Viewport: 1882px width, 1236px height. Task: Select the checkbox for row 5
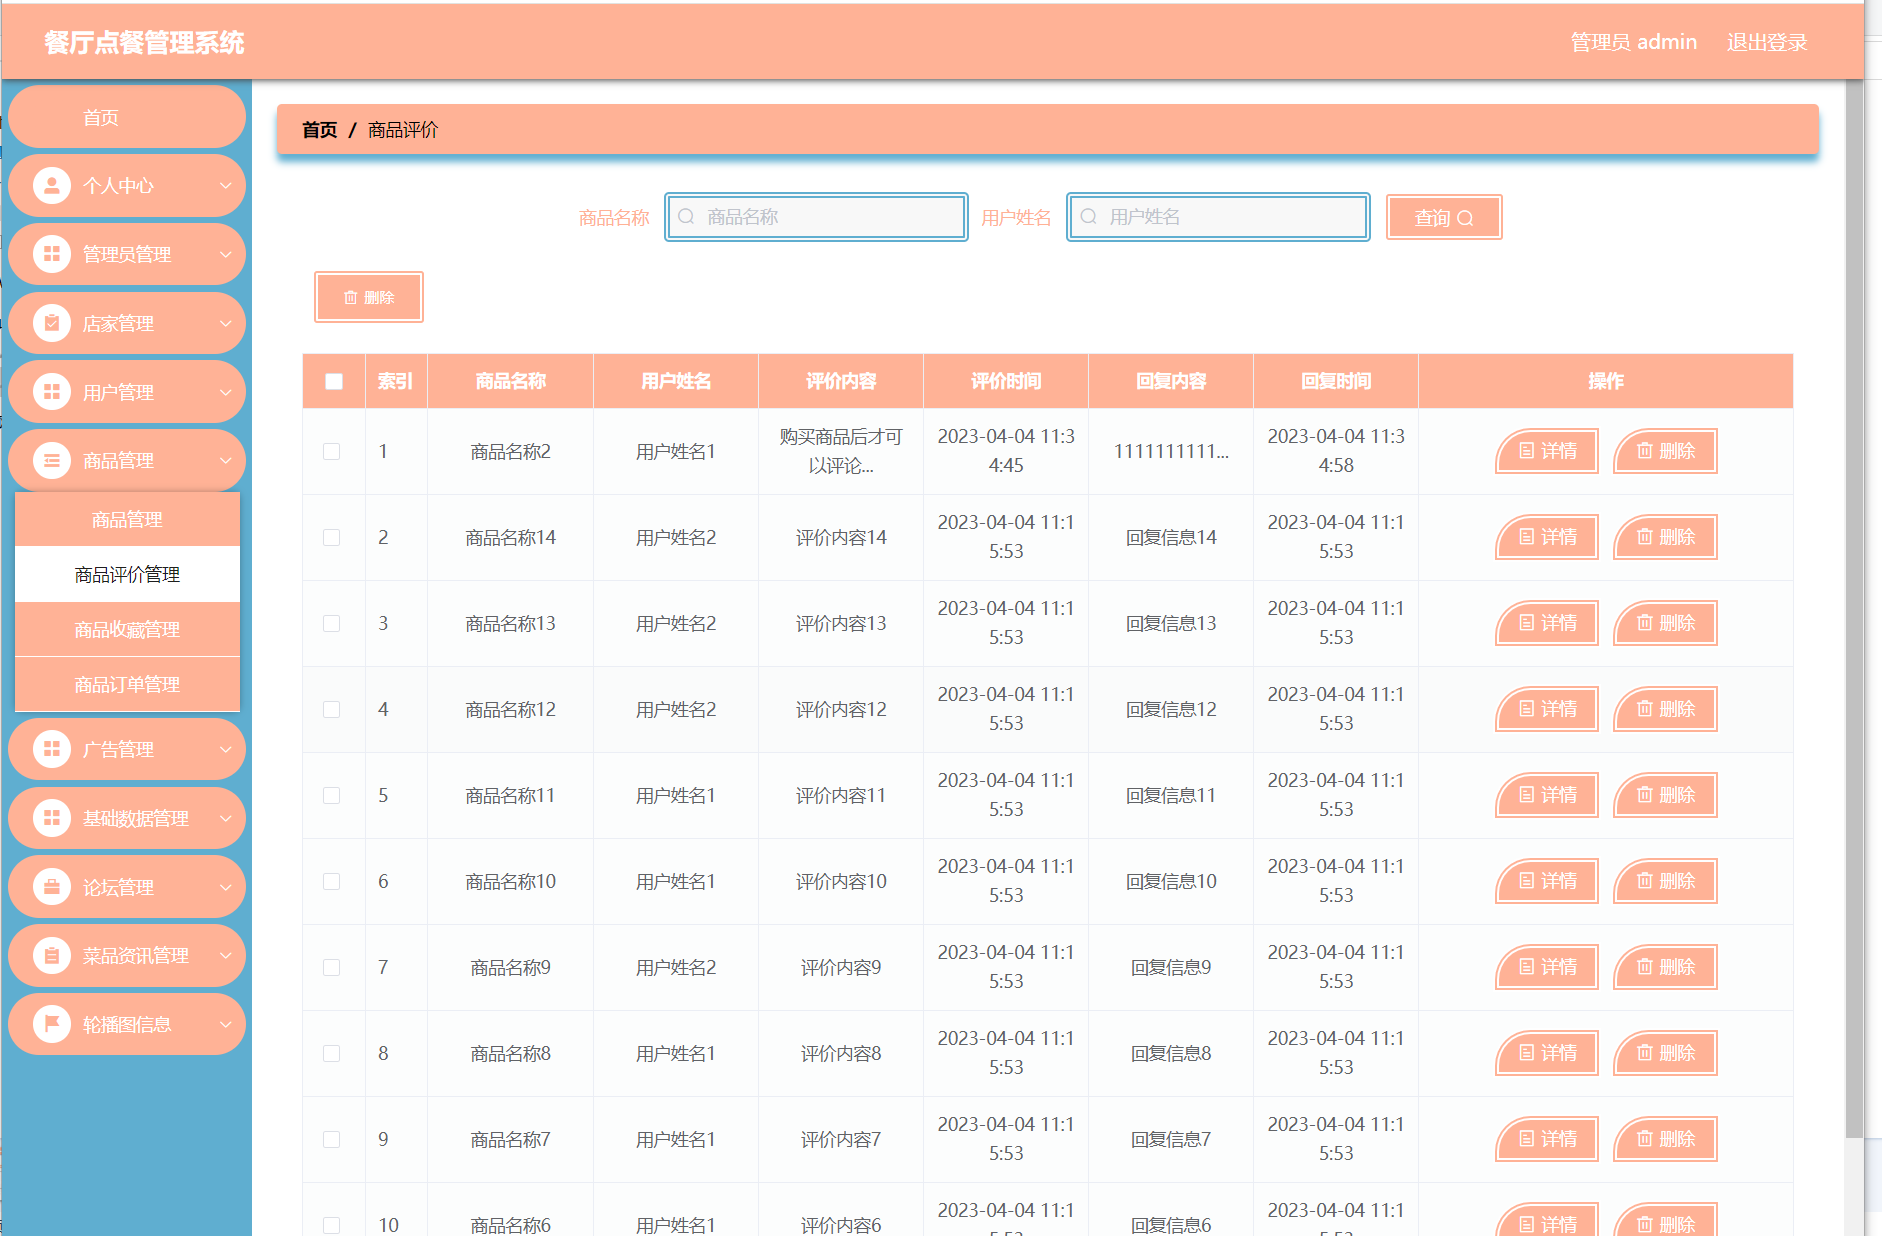pyautogui.click(x=332, y=796)
